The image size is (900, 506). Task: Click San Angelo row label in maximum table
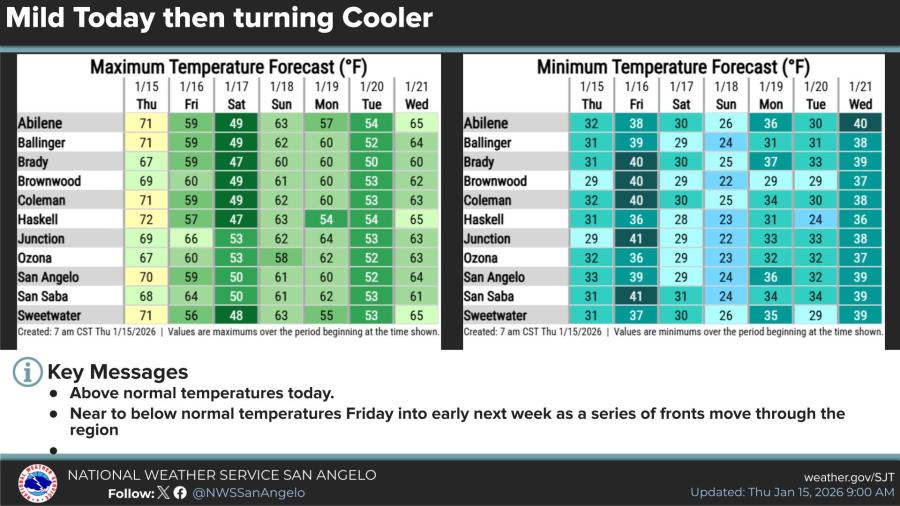(48, 277)
